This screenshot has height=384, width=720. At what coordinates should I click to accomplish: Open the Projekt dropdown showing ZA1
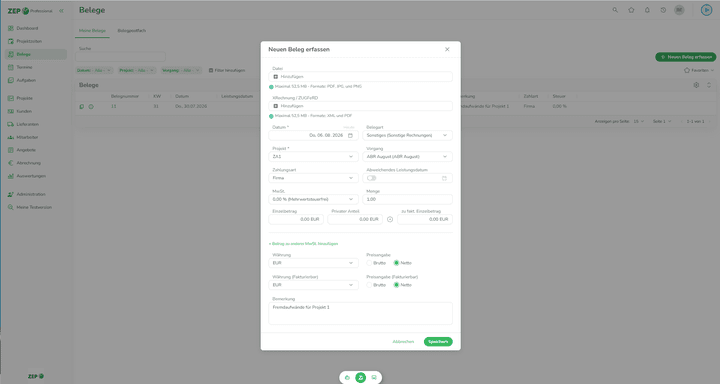coord(313,157)
